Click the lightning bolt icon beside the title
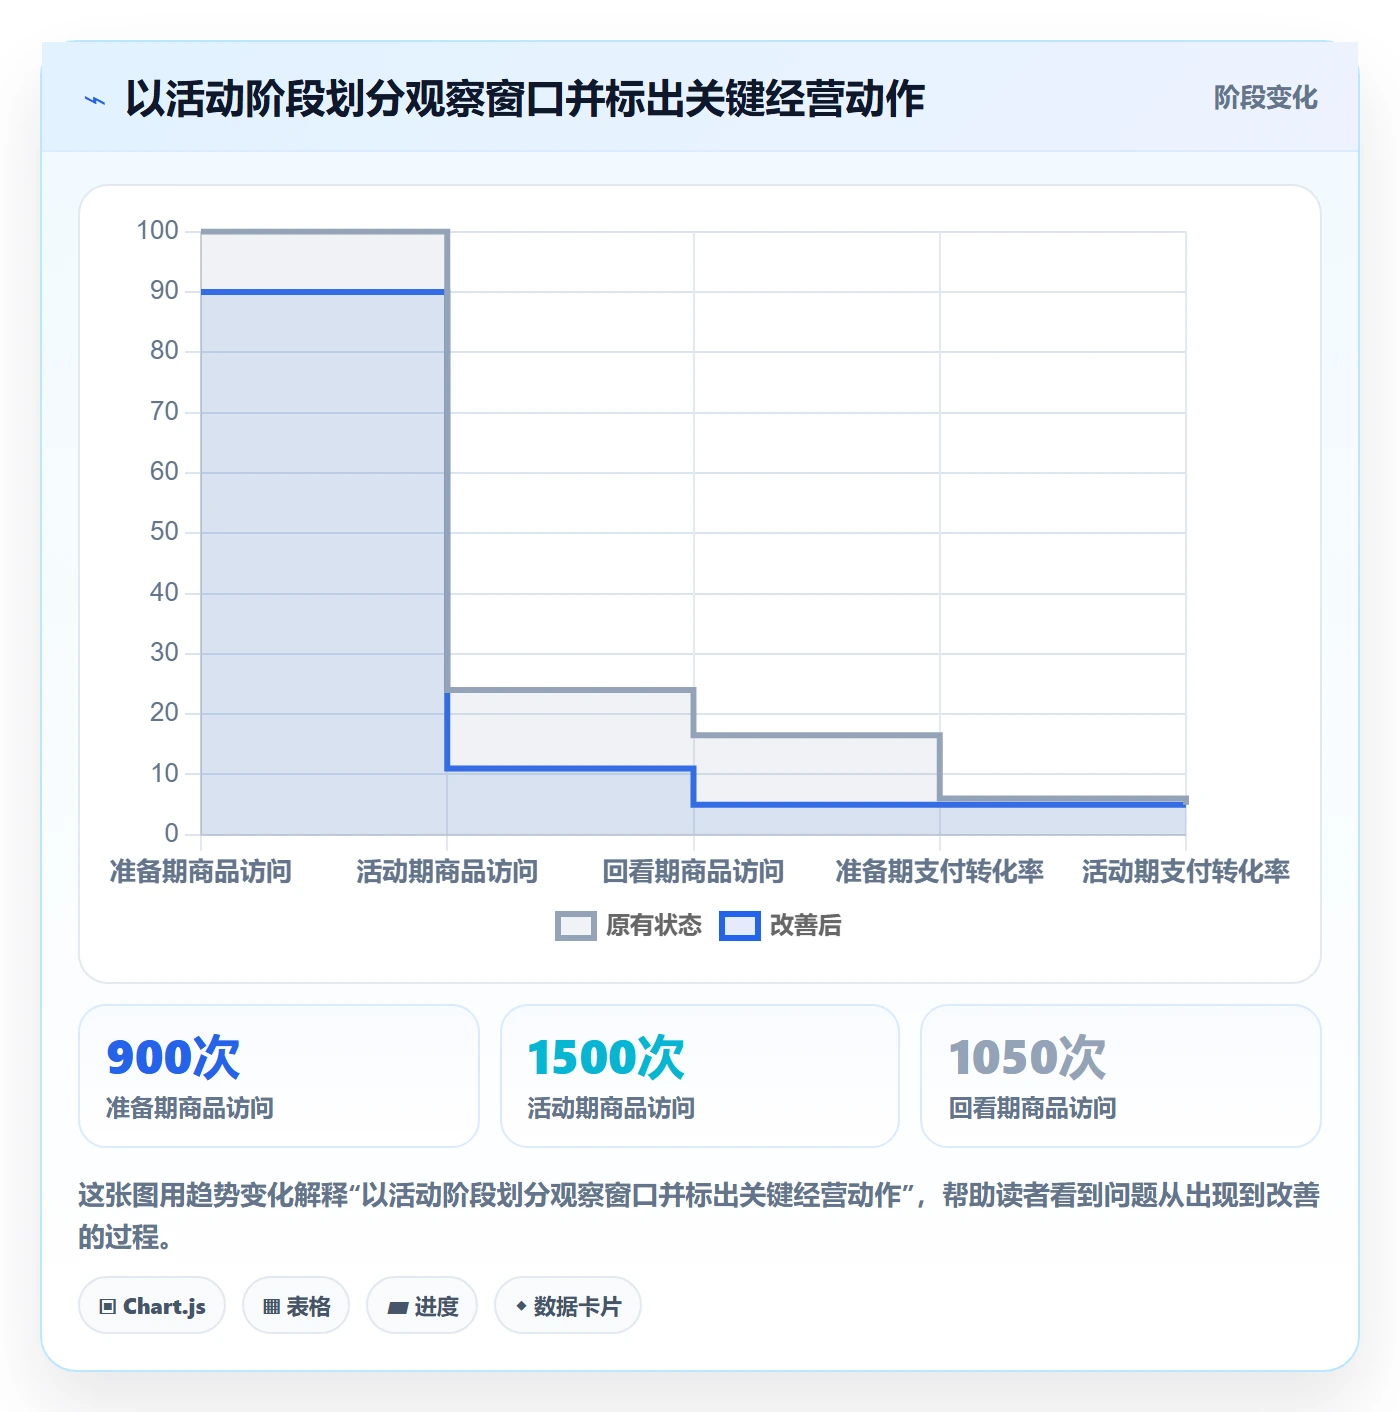The width and height of the screenshot is (1400, 1412). point(95,100)
